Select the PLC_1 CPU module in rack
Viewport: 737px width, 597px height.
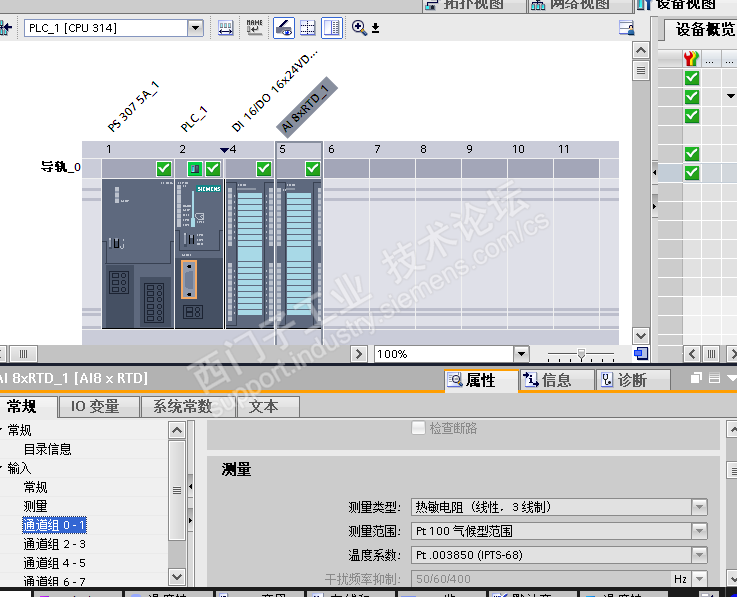coord(199,254)
